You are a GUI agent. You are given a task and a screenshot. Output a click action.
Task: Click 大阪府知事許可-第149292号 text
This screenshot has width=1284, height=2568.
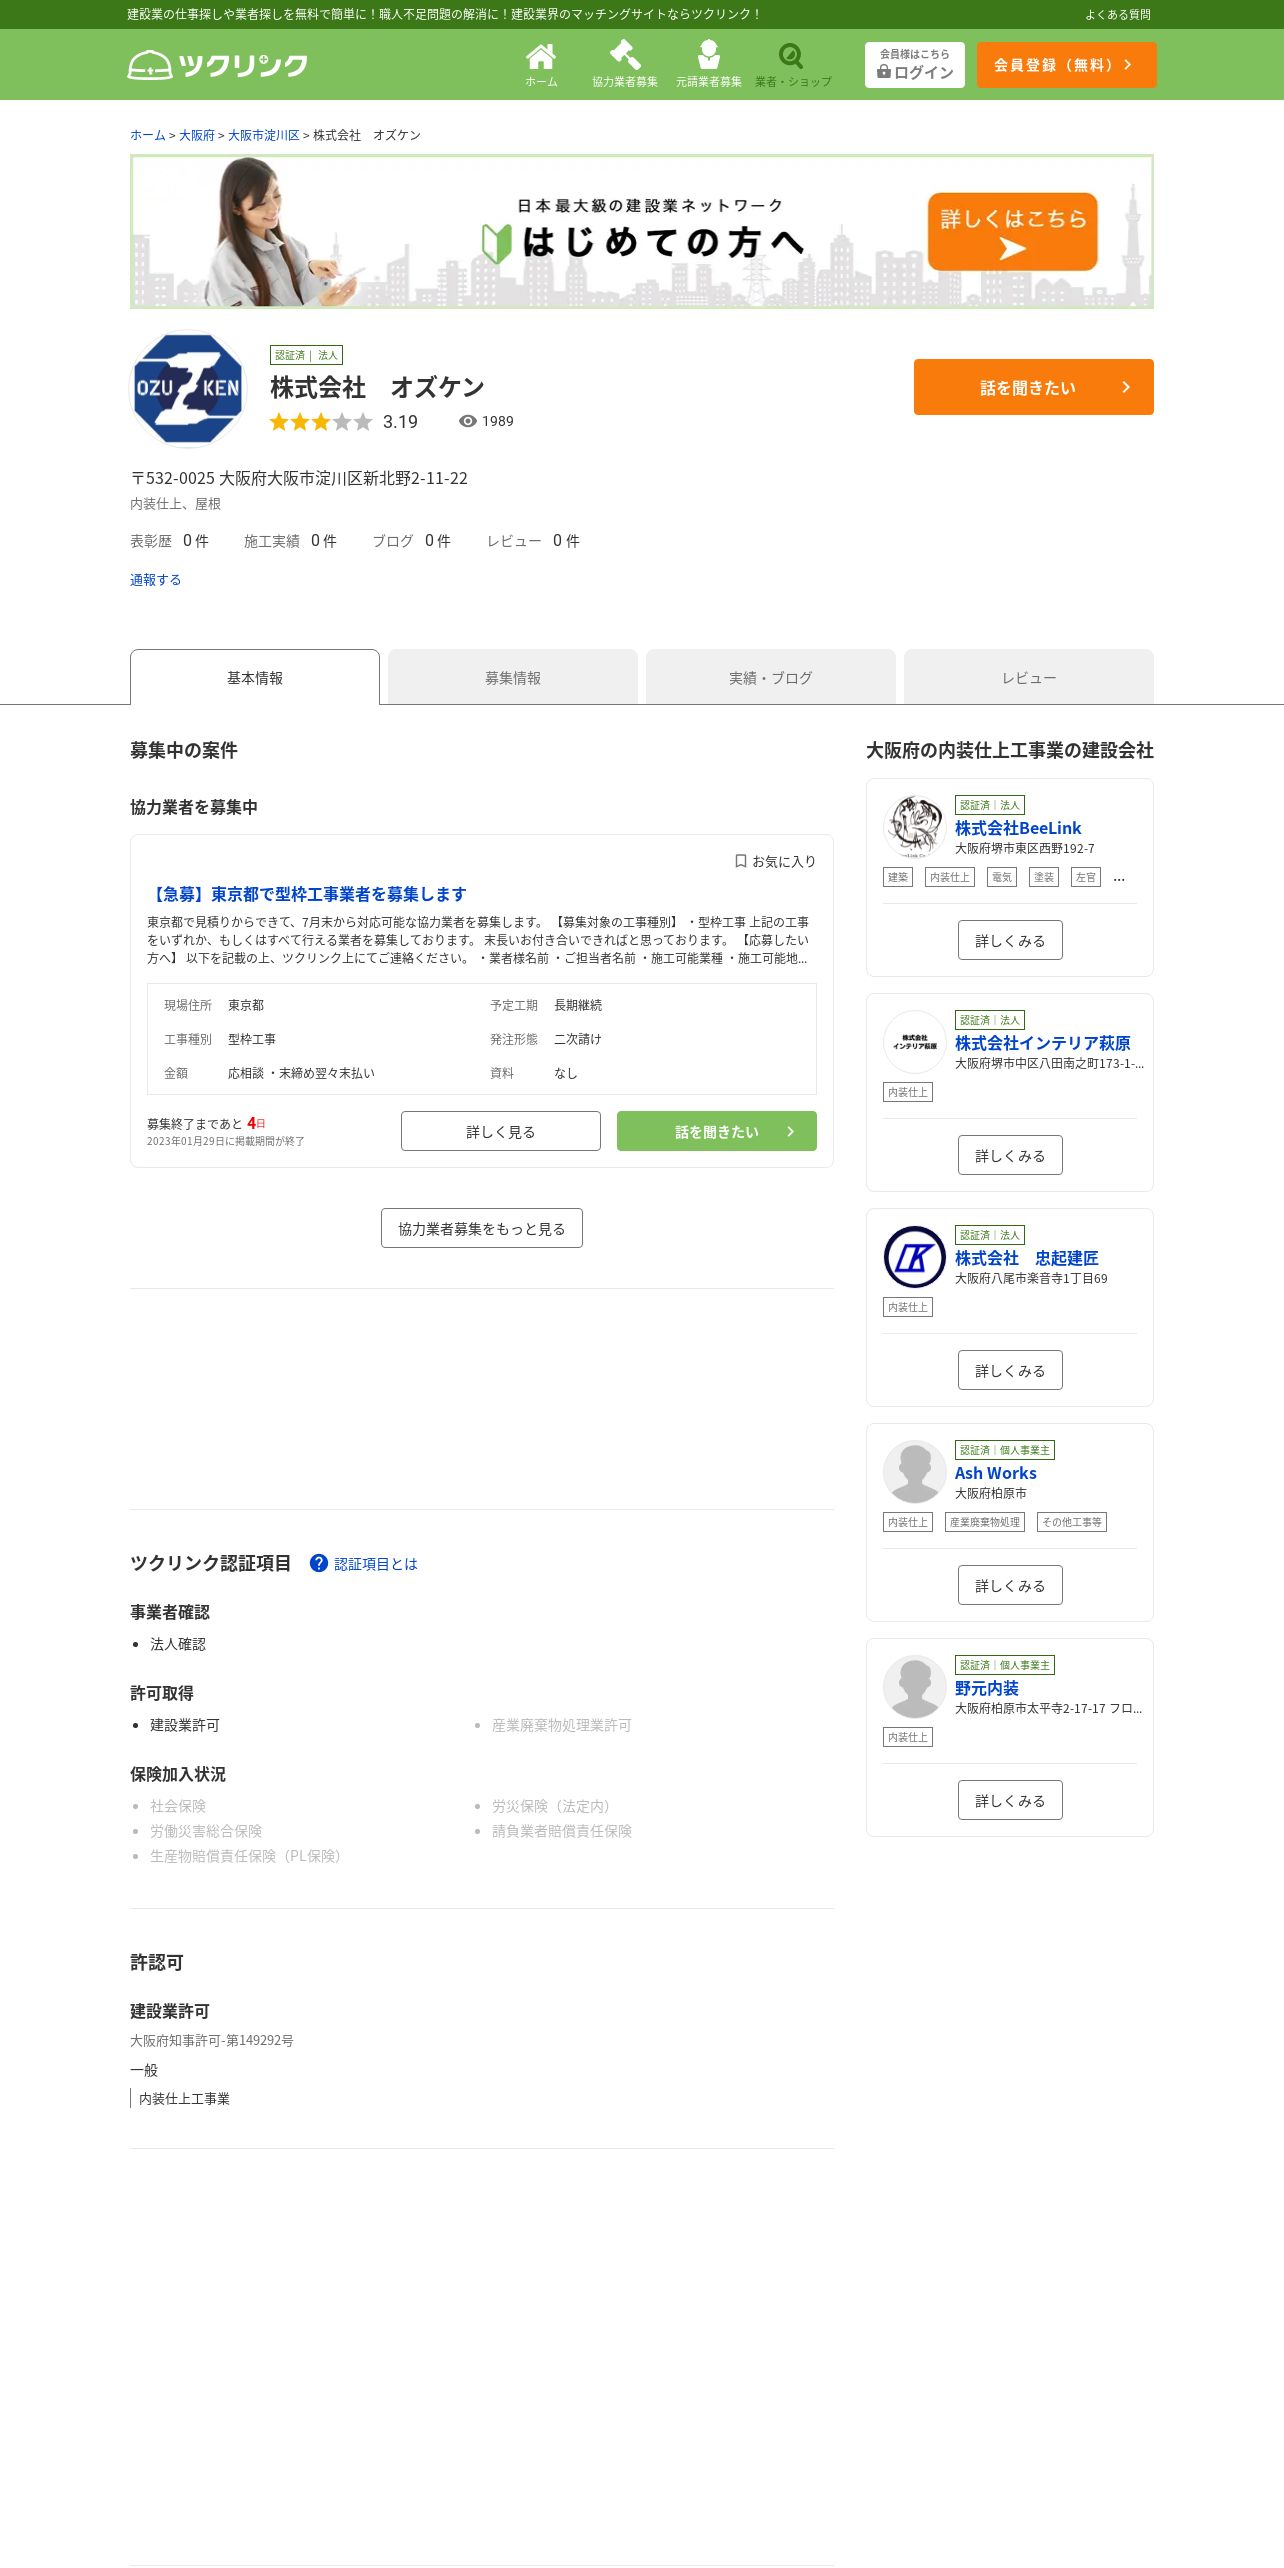[212, 2040]
